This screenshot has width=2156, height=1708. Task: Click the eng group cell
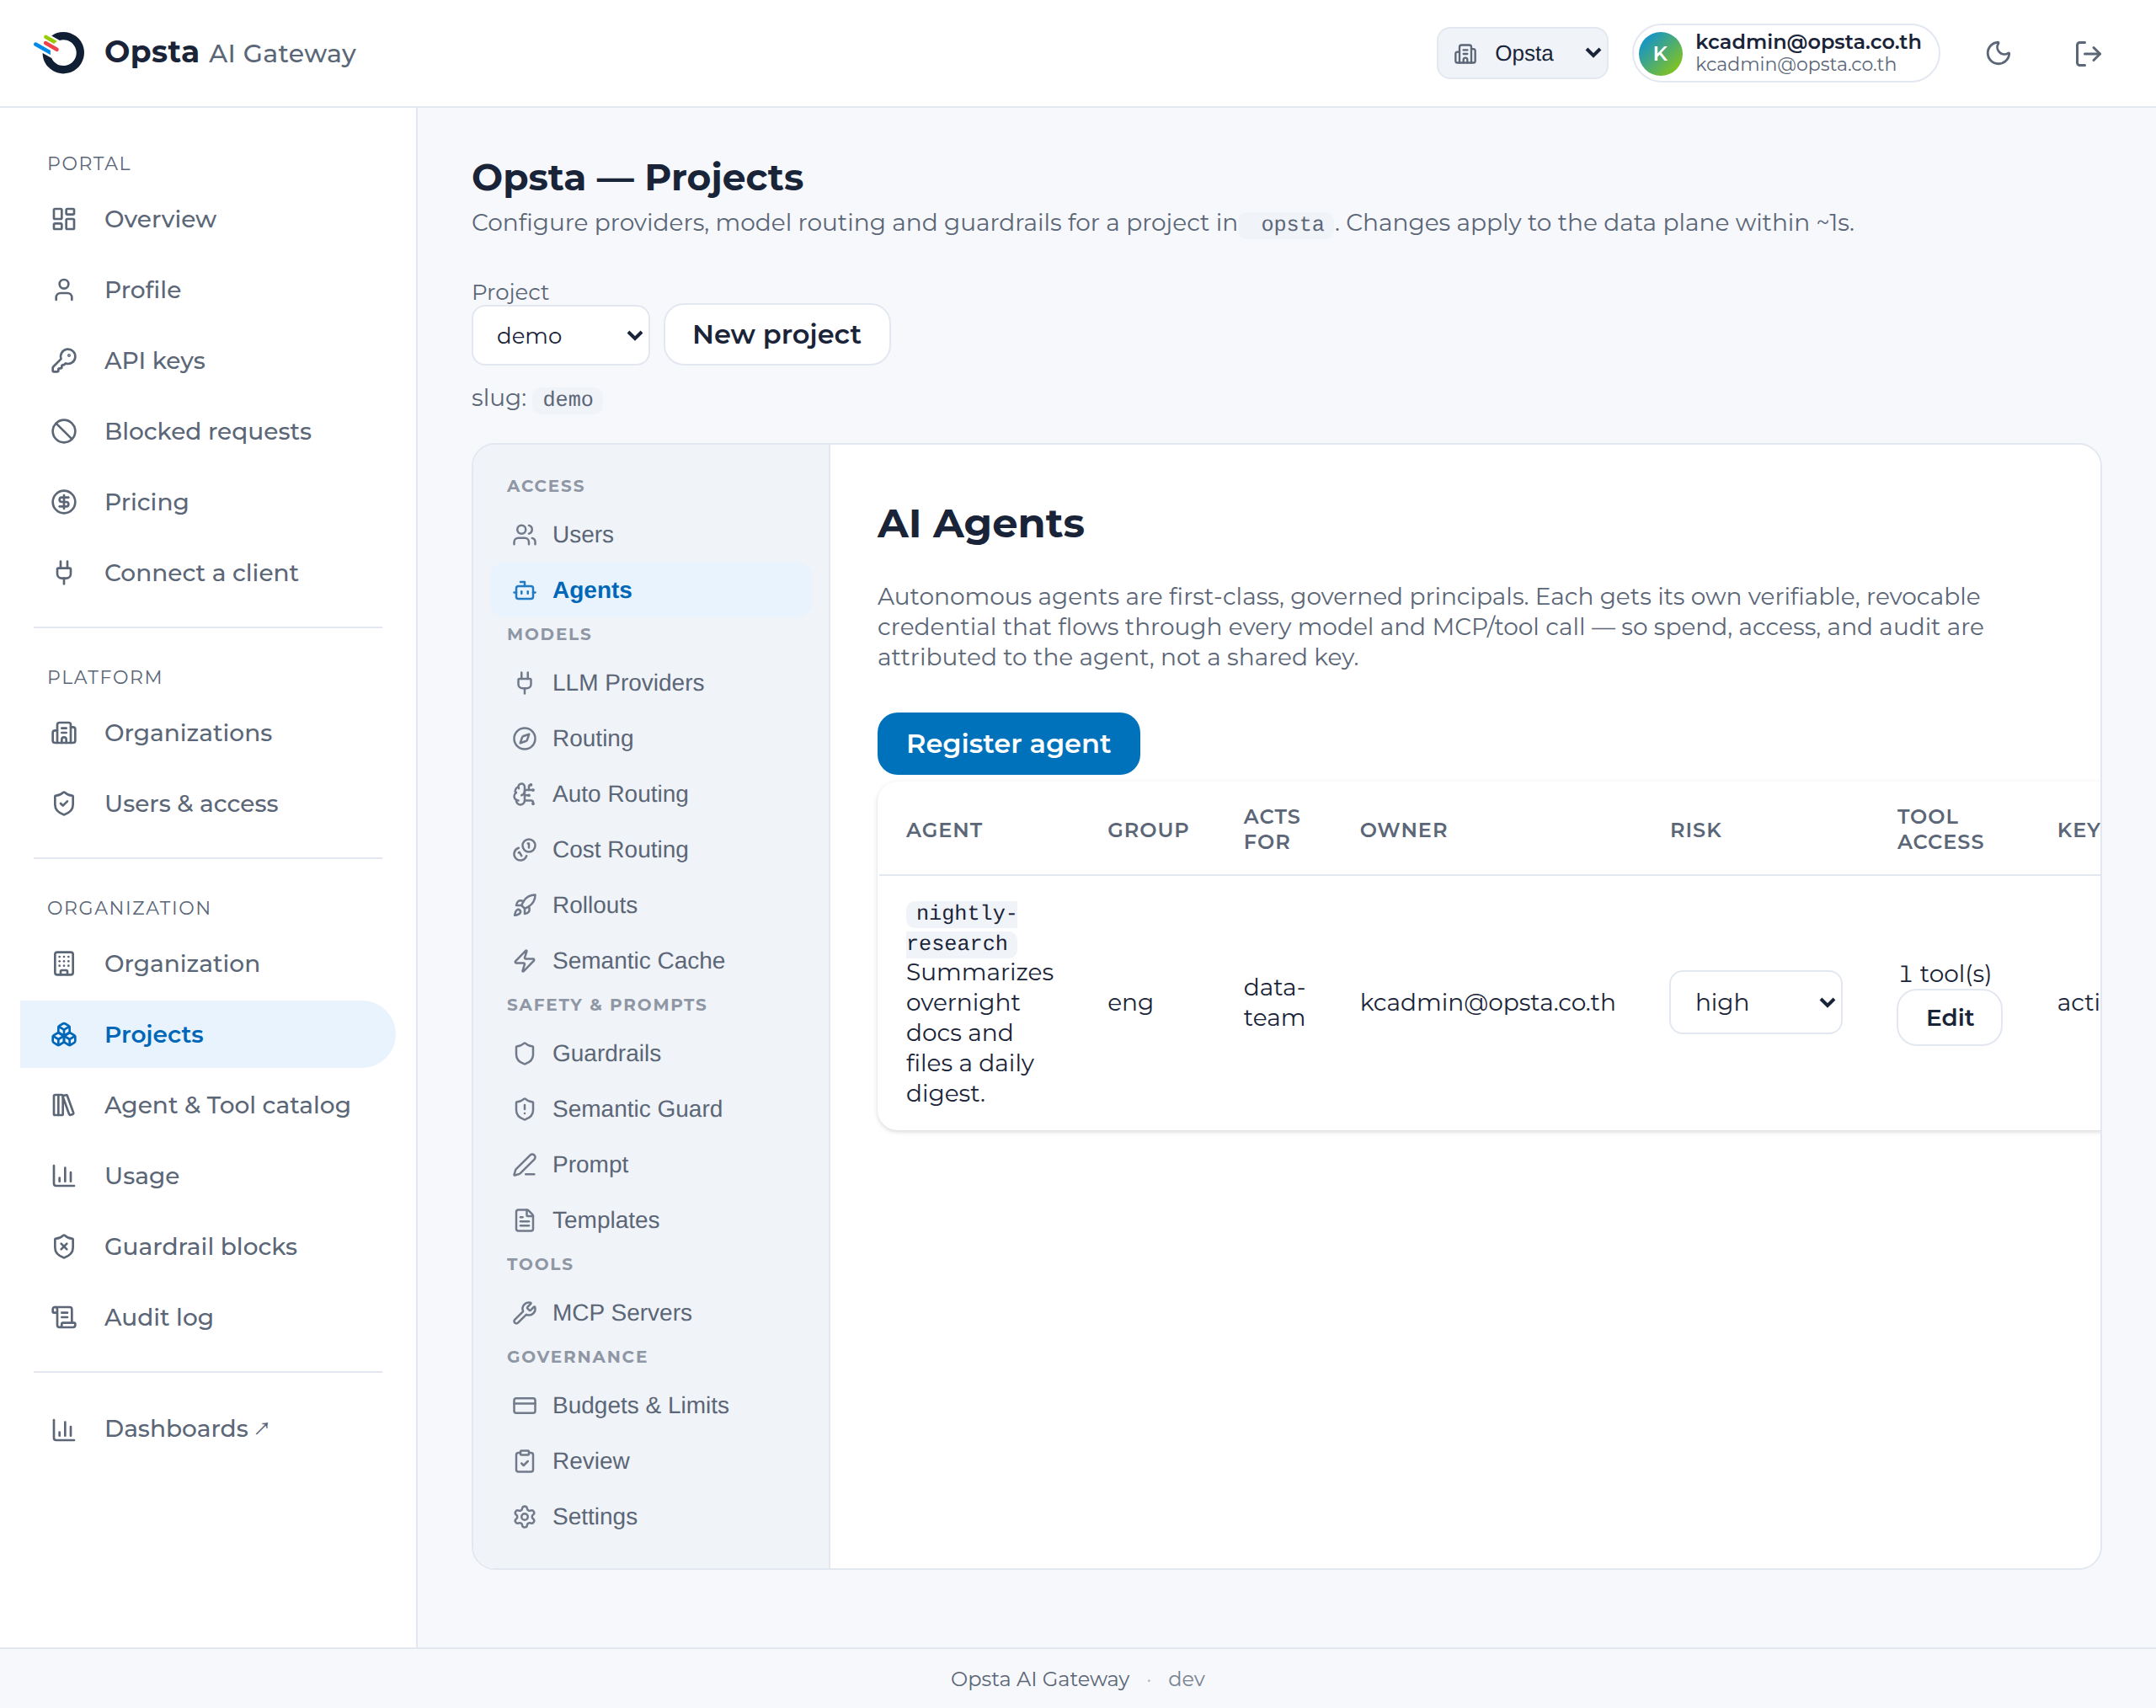[x=1130, y=1002]
